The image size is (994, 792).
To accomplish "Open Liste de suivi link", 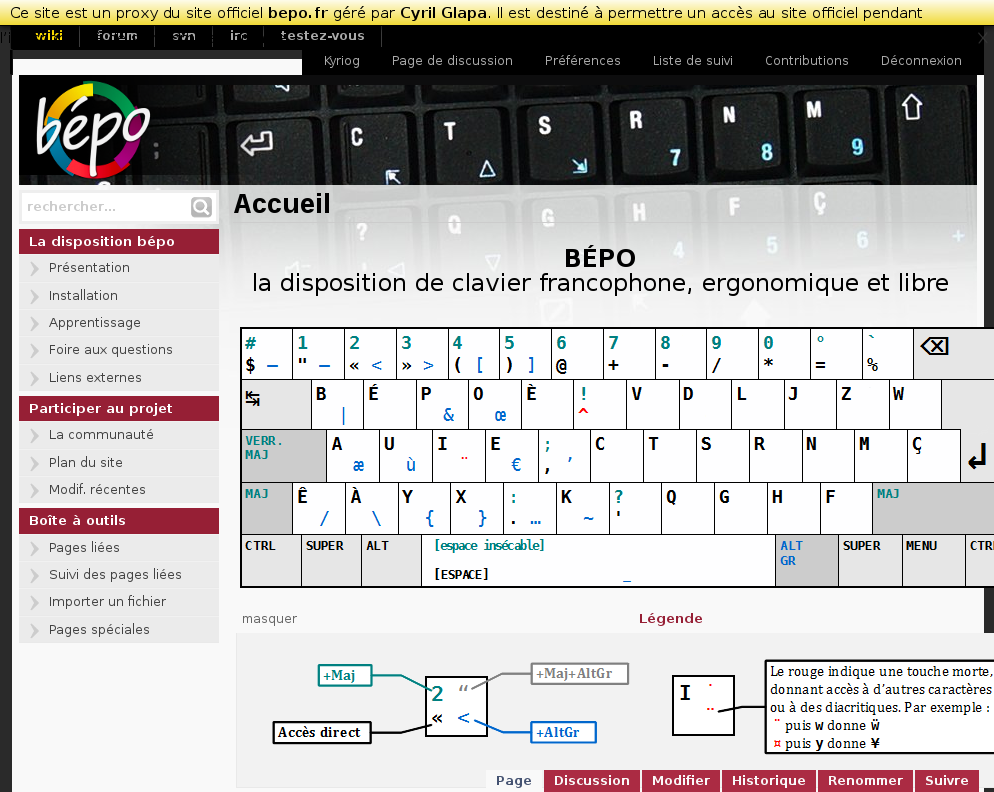I will (x=693, y=60).
